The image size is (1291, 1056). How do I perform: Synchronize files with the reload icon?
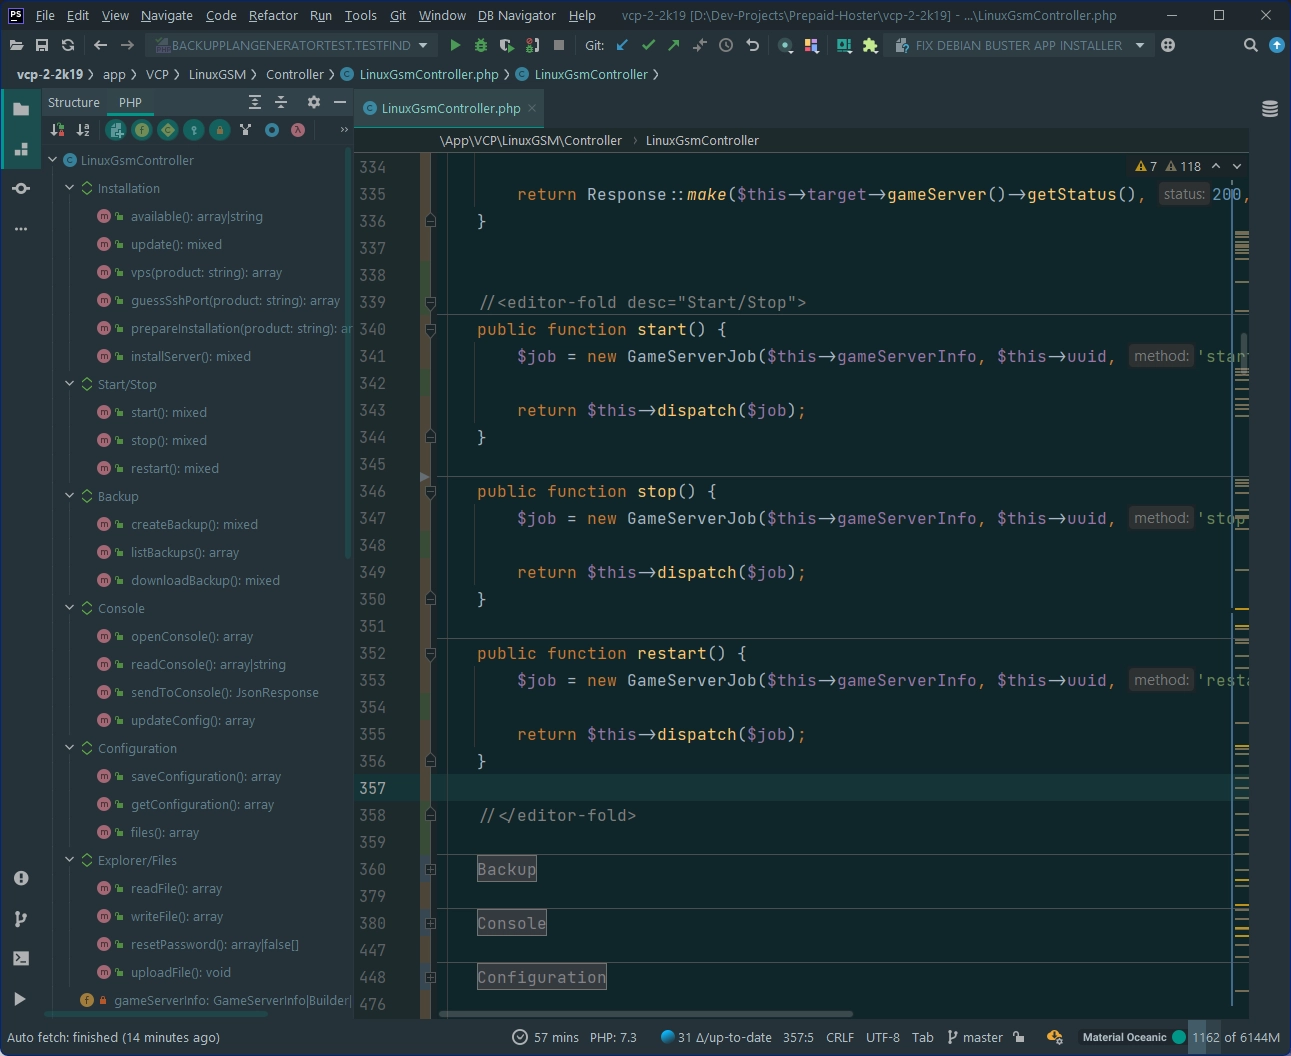pos(68,45)
